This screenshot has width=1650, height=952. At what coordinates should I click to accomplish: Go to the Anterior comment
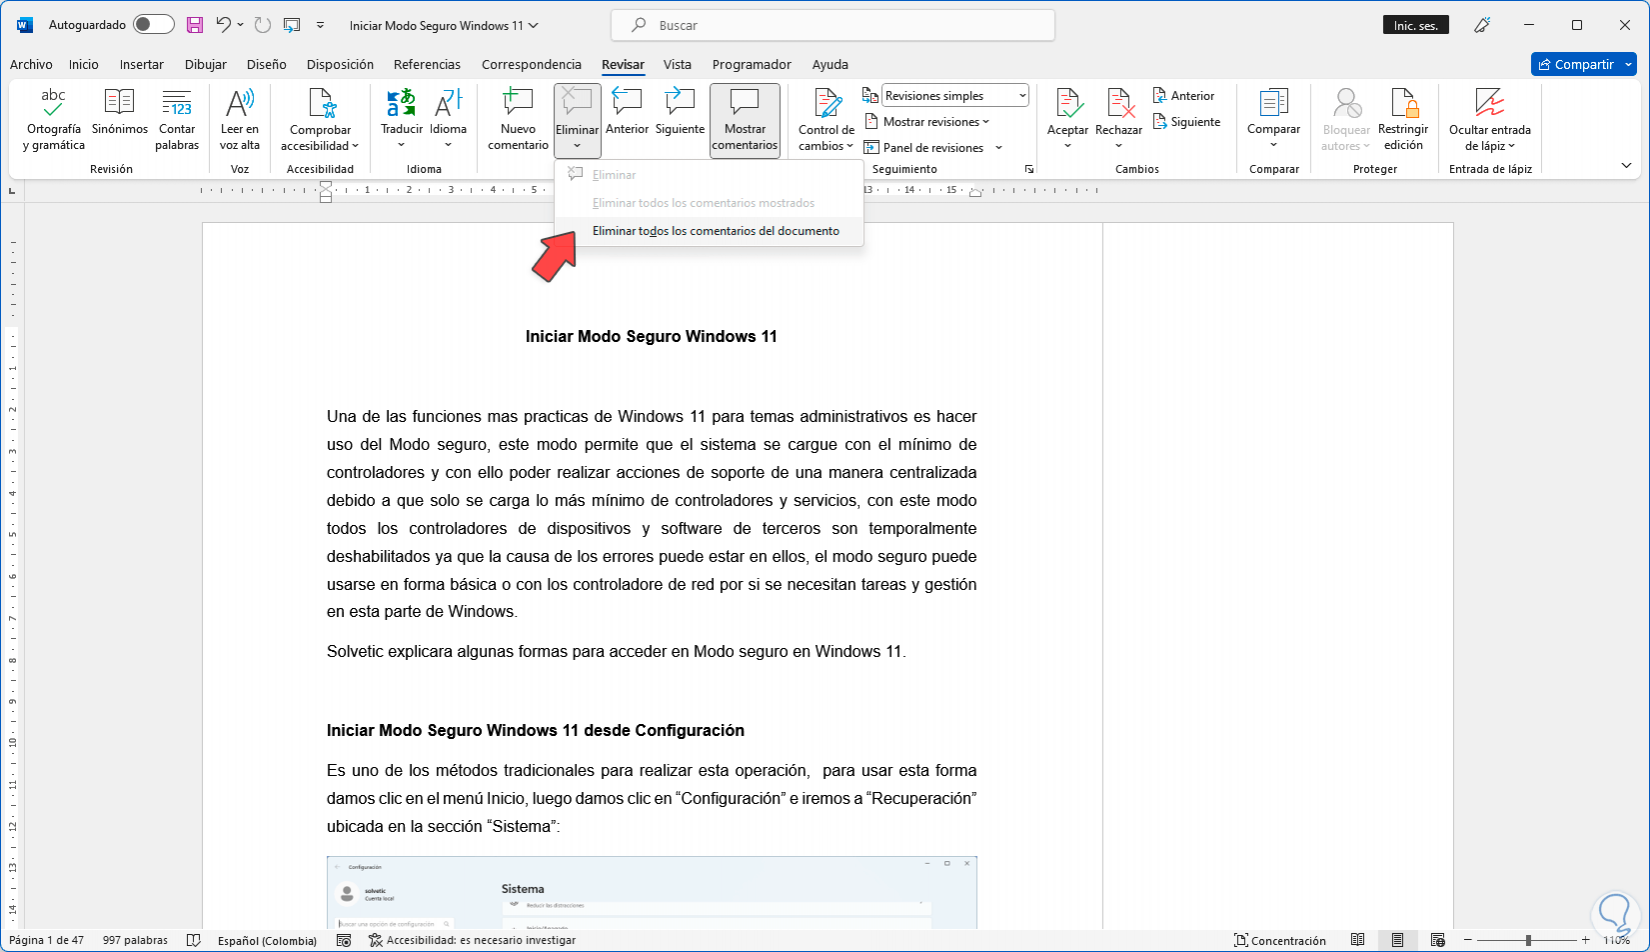(x=627, y=112)
